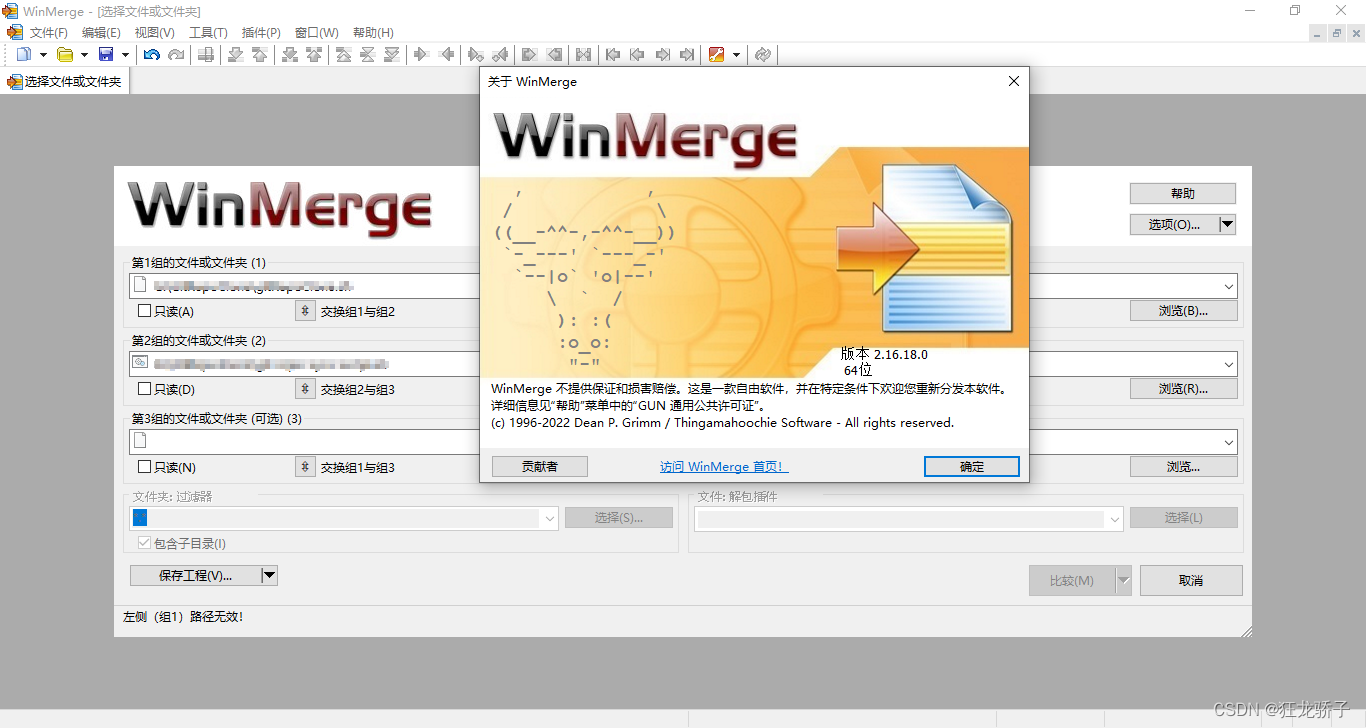Go to Previous Difference via toolbar icon
The height and width of the screenshot is (728, 1366).
(x=260, y=54)
